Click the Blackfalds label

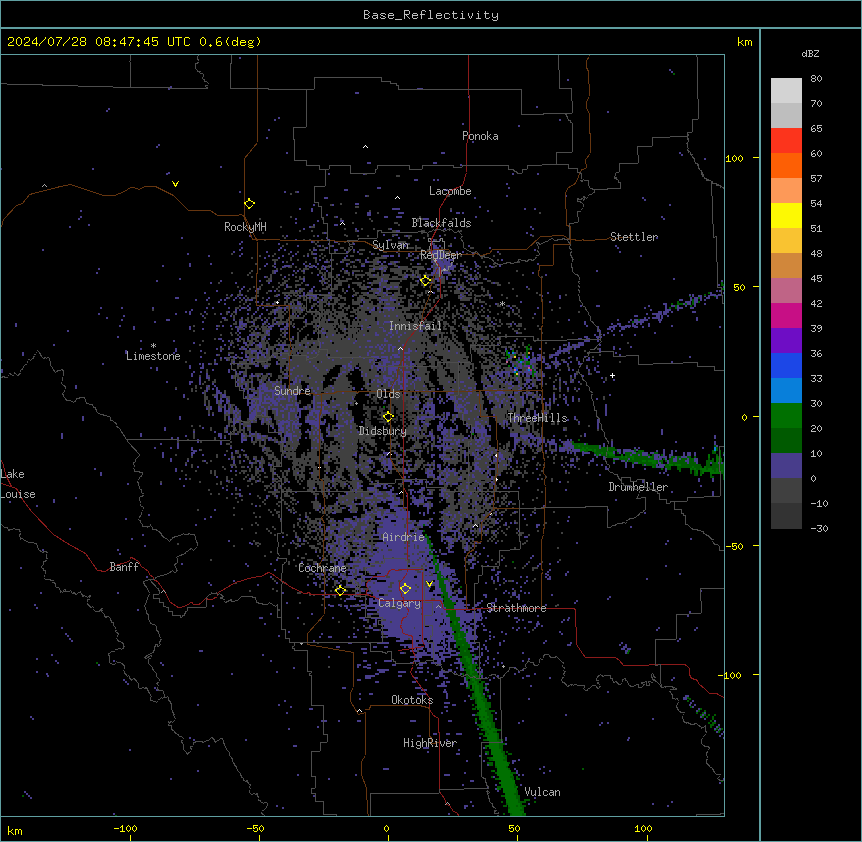coord(441,223)
